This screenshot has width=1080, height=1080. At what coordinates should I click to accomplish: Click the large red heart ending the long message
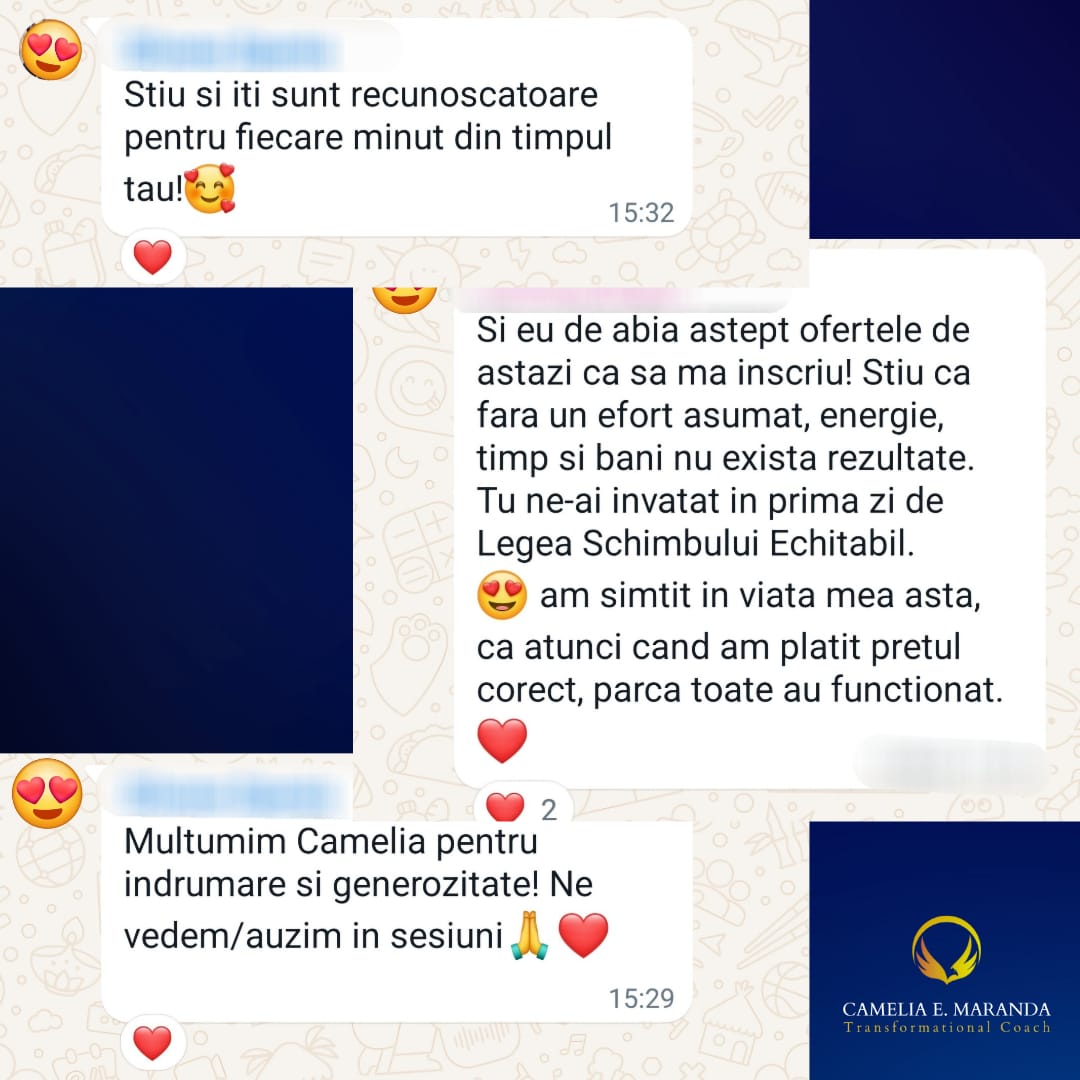[502, 740]
